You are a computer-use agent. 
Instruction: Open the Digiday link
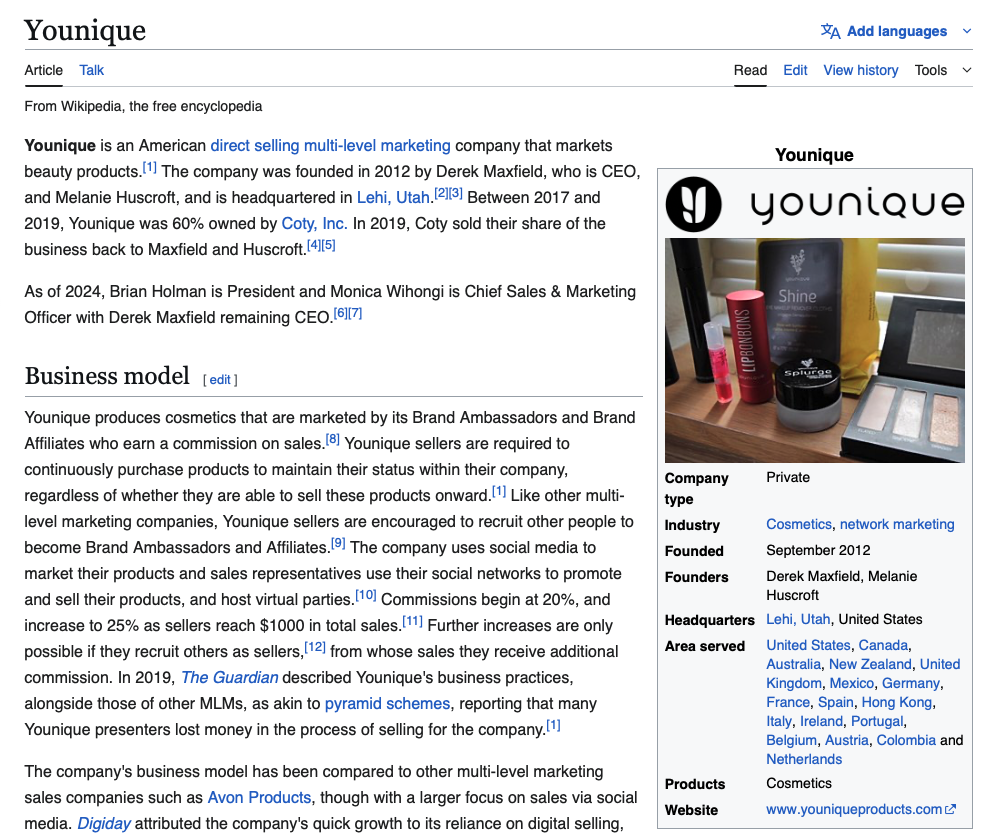[104, 824]
